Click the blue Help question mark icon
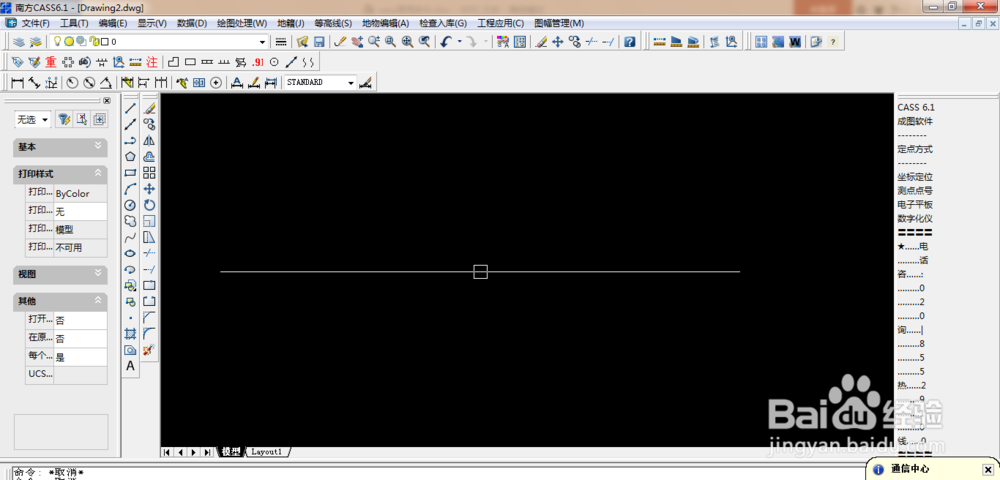This screenshot has width=1000, height=480. click(629, 42)
